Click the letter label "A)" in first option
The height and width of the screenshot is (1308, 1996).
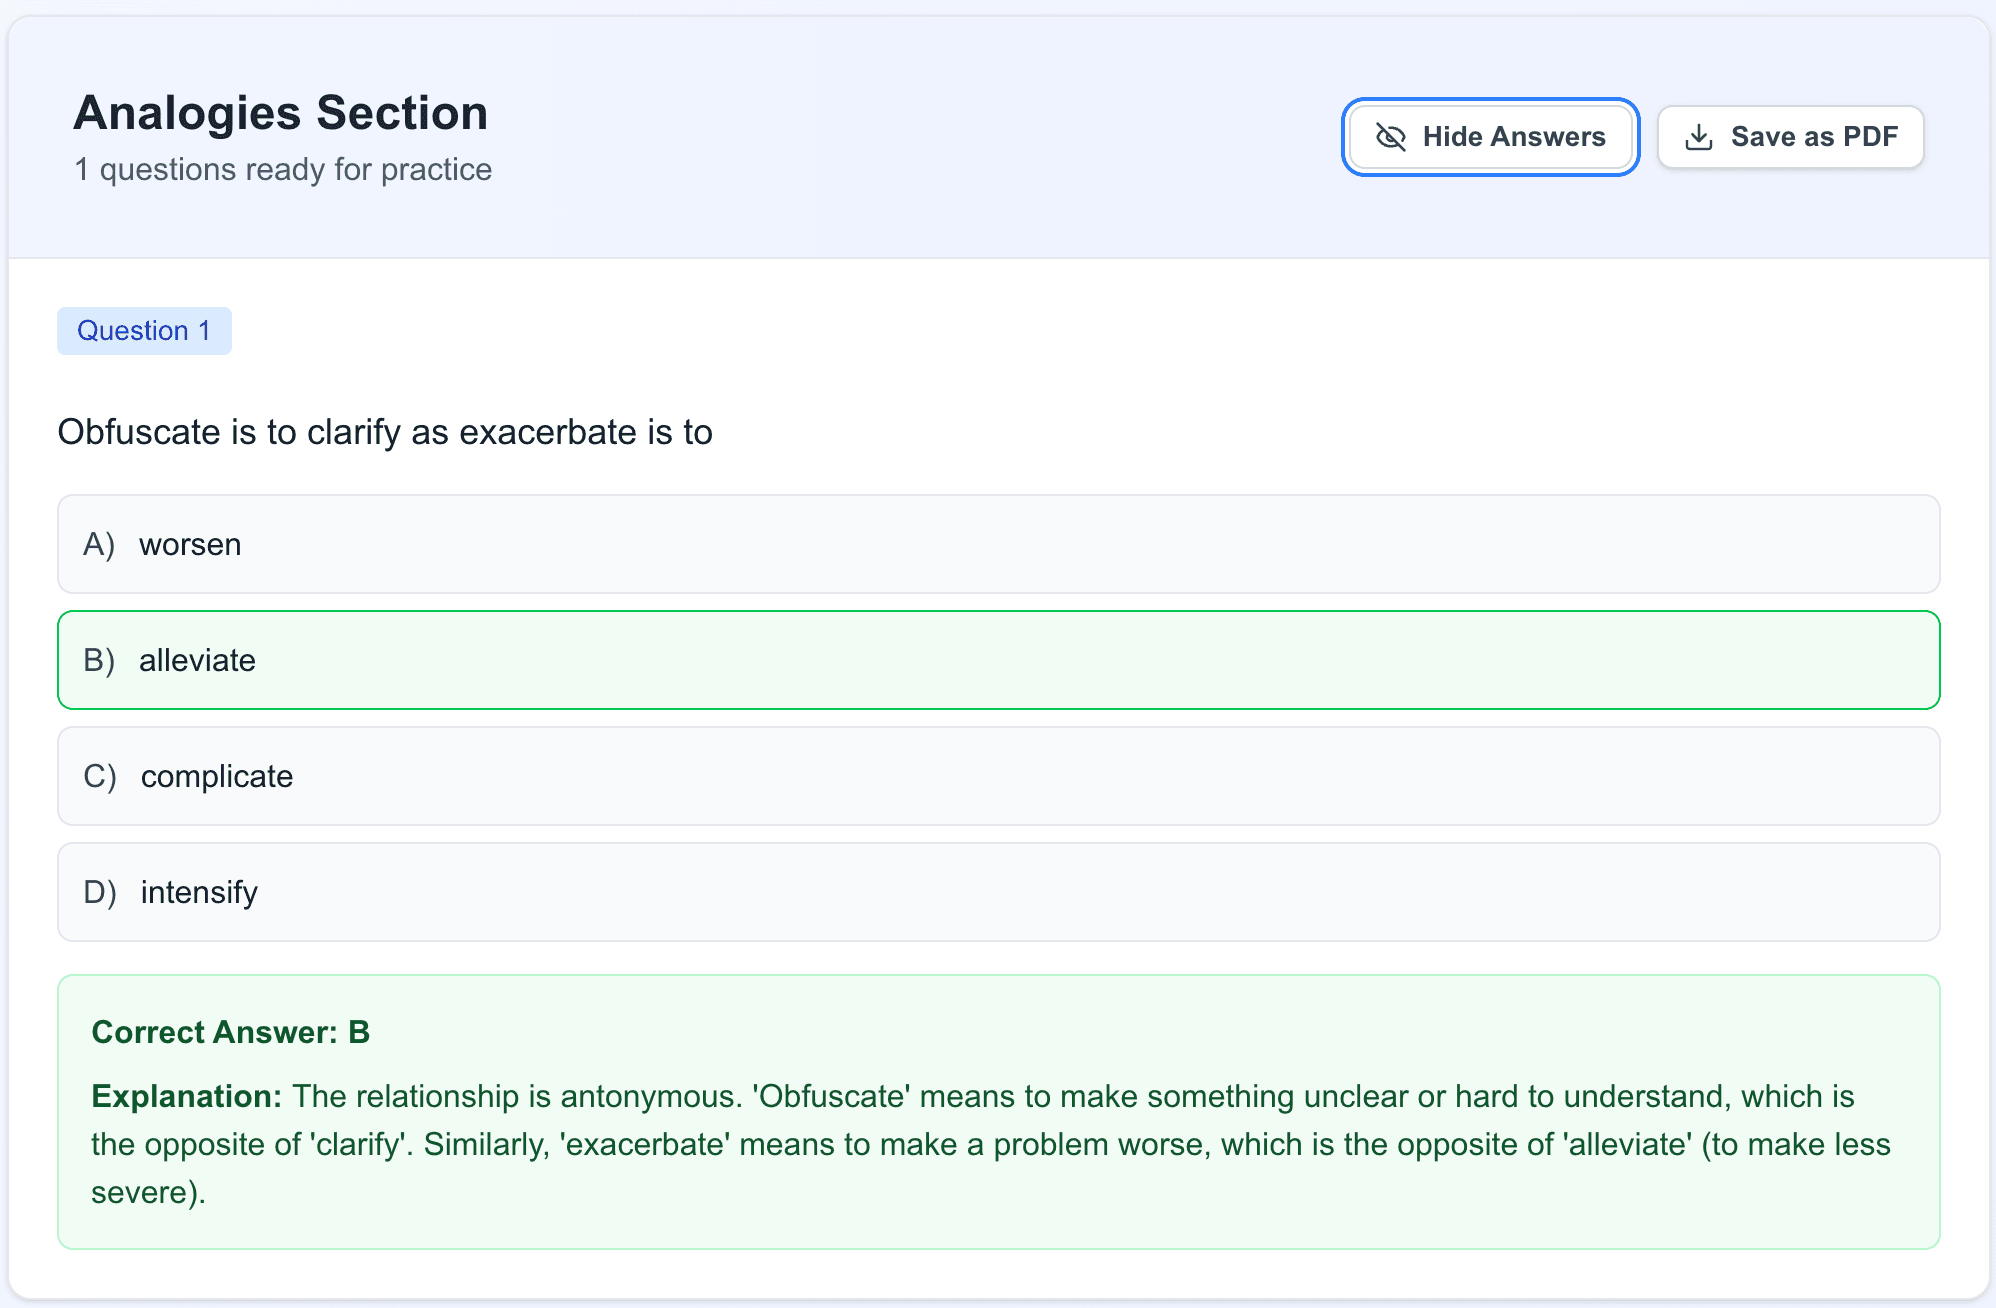pyautogui.click(x=100, y=544)
